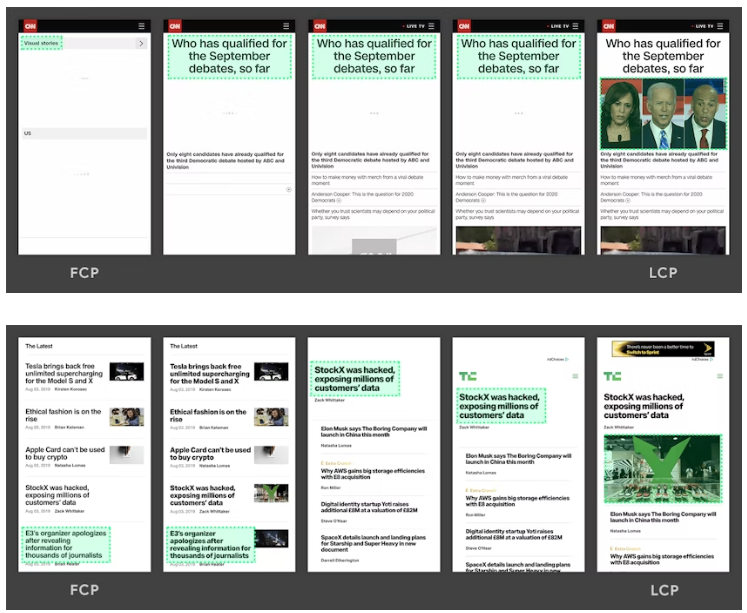
Task: Click the merch money link below the candidates photo
Action: point(656,180)
